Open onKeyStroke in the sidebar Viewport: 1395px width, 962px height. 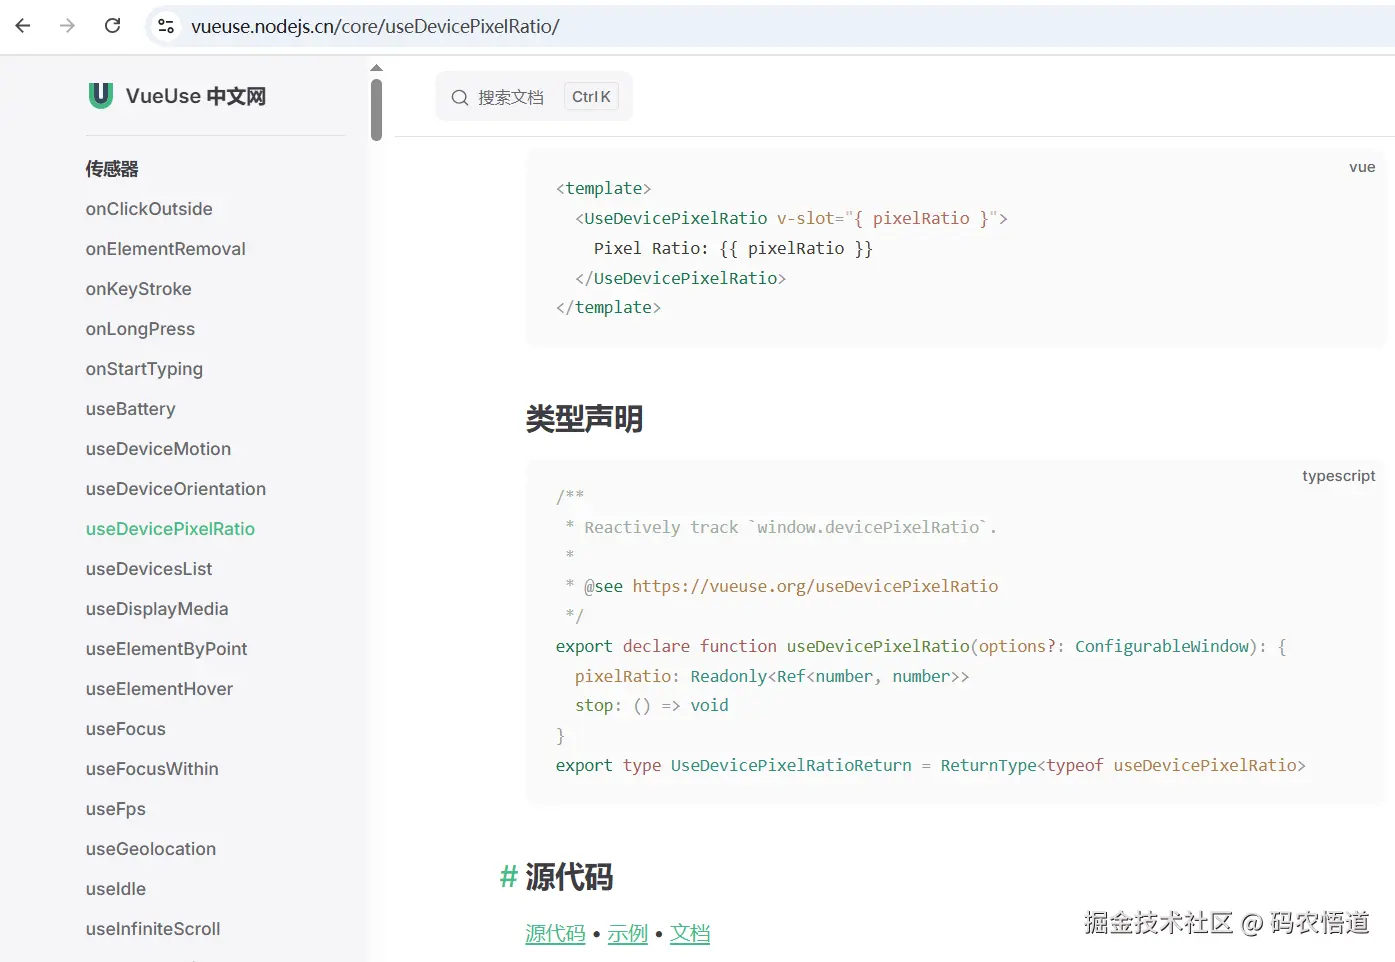click(x=139, y=289)
